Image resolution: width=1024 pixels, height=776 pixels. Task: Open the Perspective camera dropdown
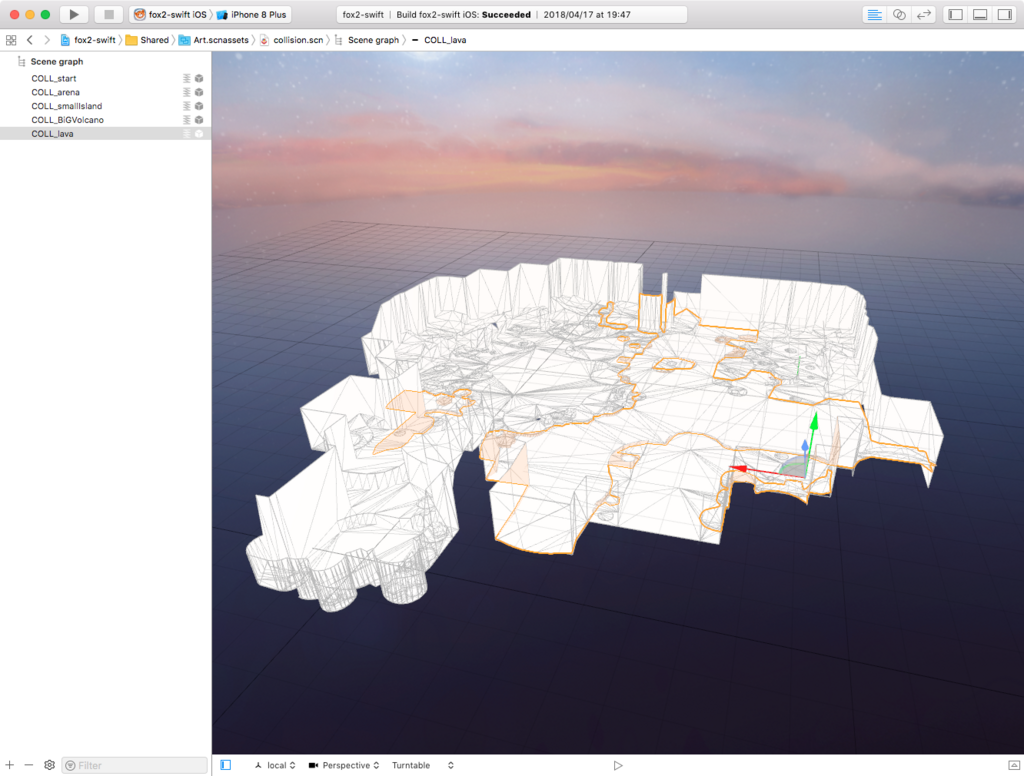(345, 765)
